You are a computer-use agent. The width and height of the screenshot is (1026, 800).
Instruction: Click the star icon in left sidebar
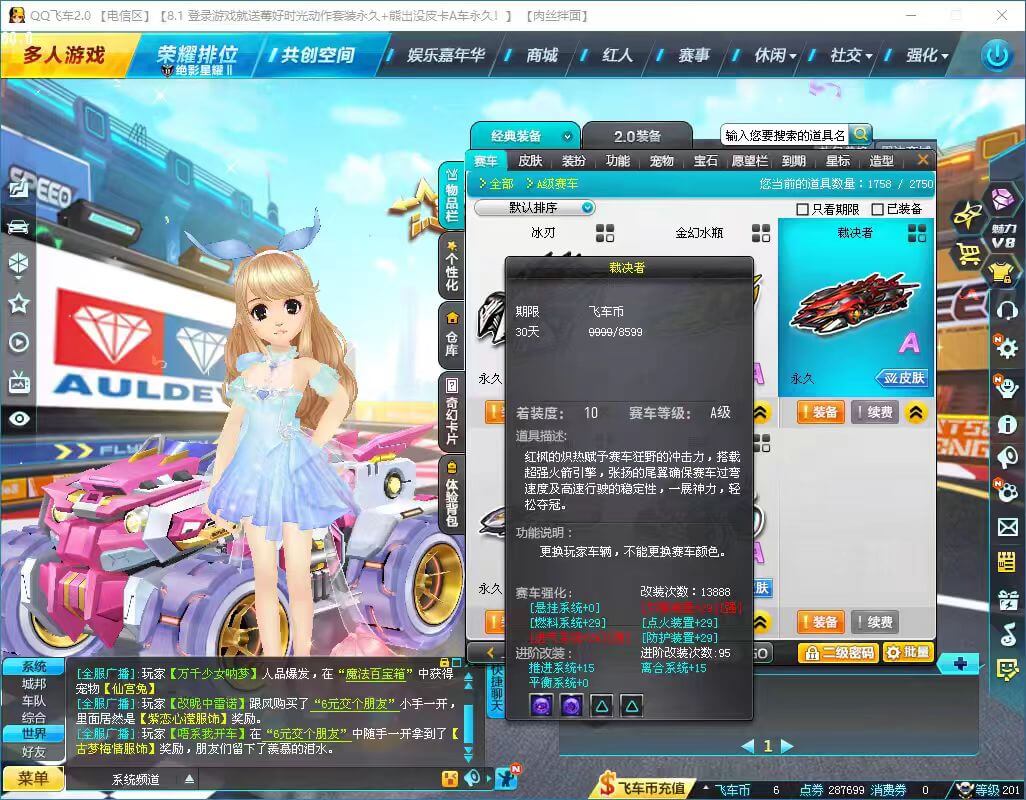point(18,304)
